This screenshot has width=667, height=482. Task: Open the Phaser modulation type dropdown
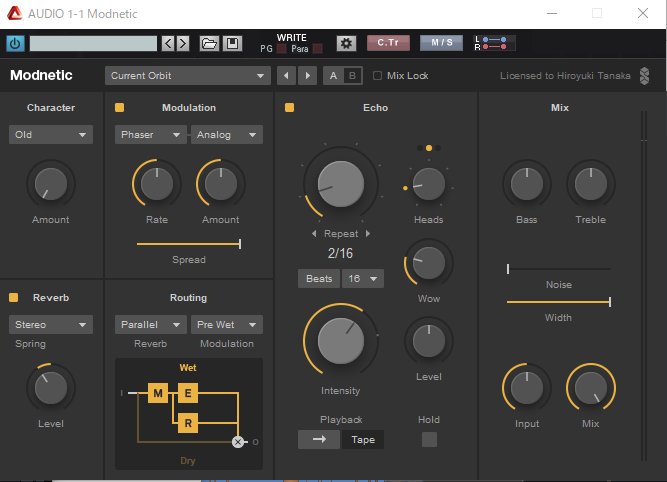(151, 135)
